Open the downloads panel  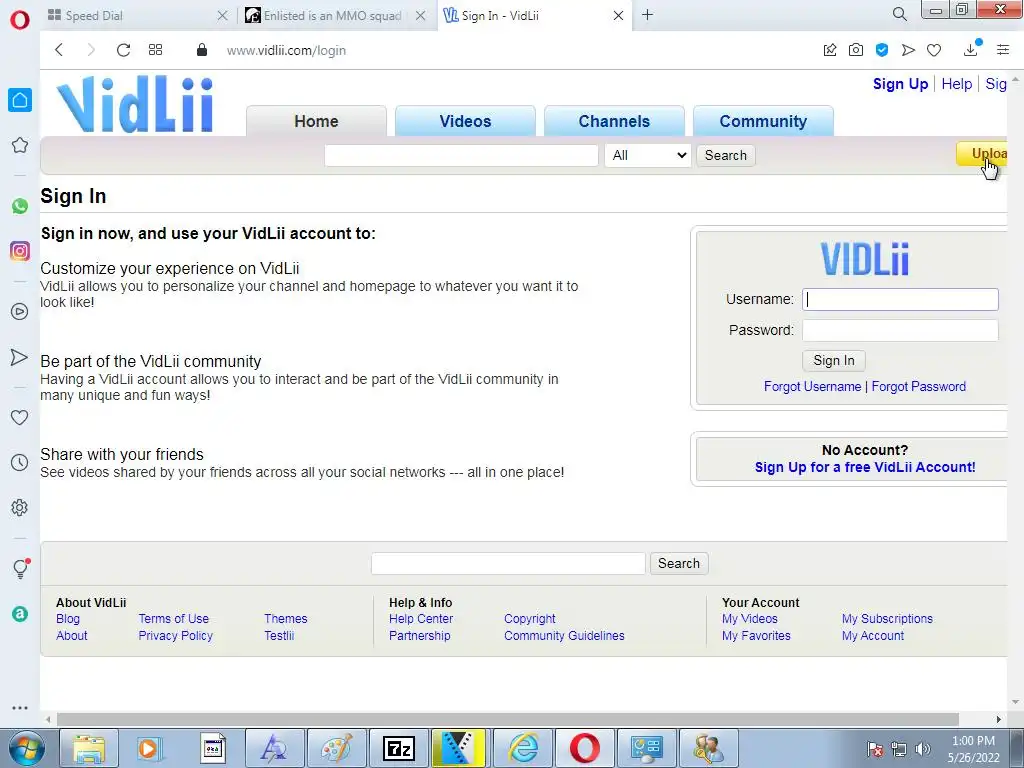pos(971,49)
